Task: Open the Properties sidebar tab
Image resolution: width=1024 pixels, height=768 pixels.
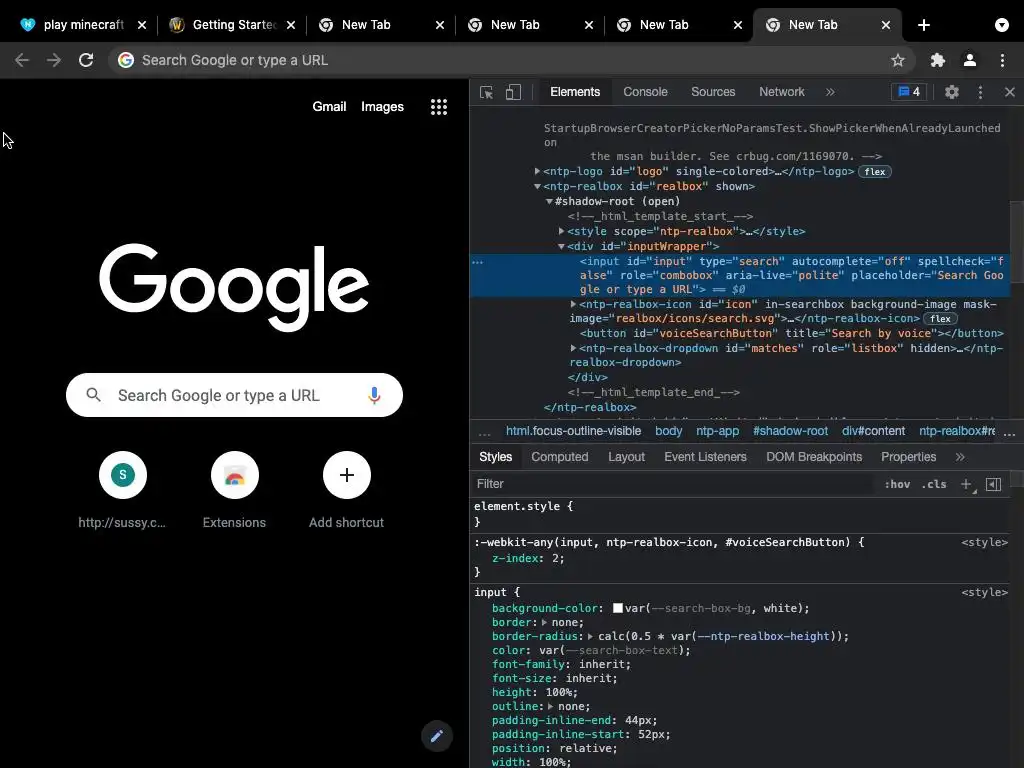Action: tap(908, 456)
